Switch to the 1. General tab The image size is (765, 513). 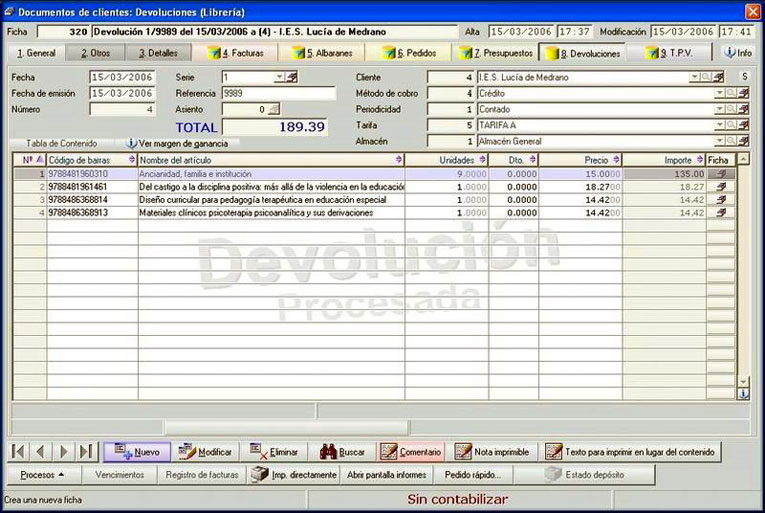(x=36, y=53)
